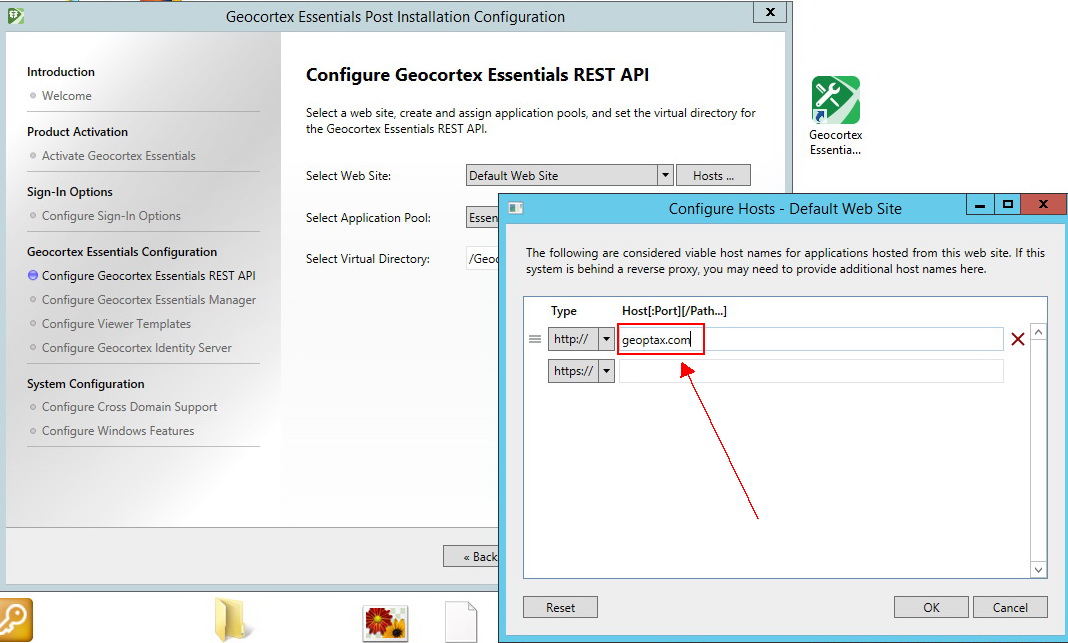Click the Host[:Port][/Path...] column header
Screen dimensions: 1068x643
click(x=674, y=311)
